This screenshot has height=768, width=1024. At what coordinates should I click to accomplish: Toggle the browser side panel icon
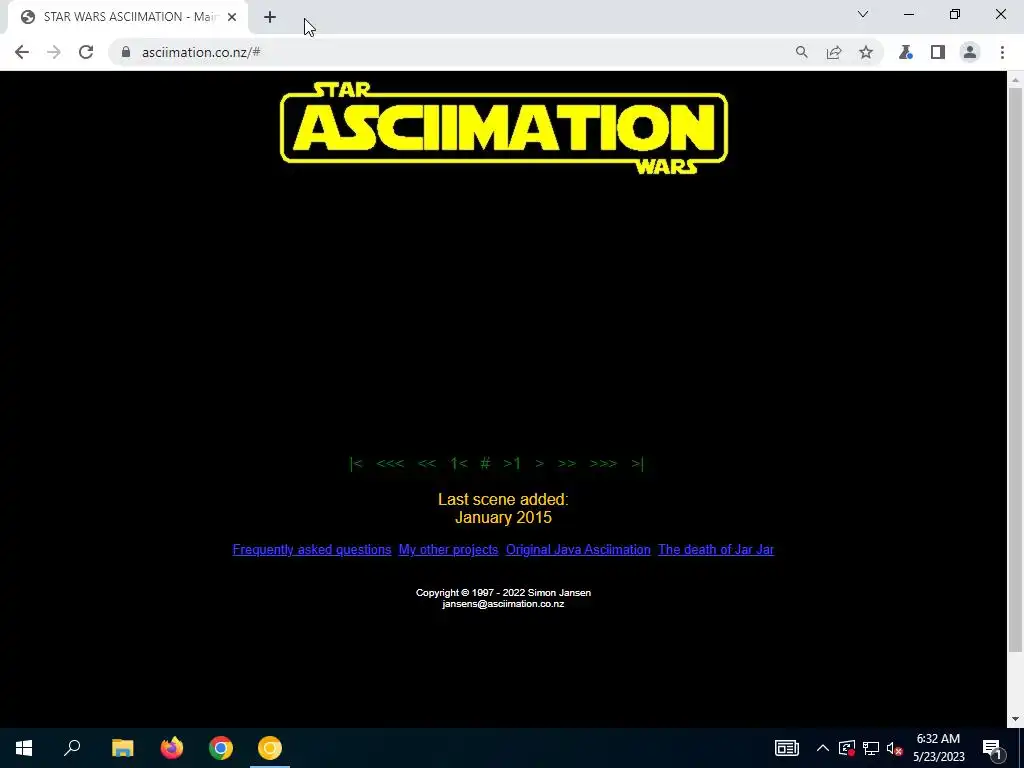coord(938,52)
